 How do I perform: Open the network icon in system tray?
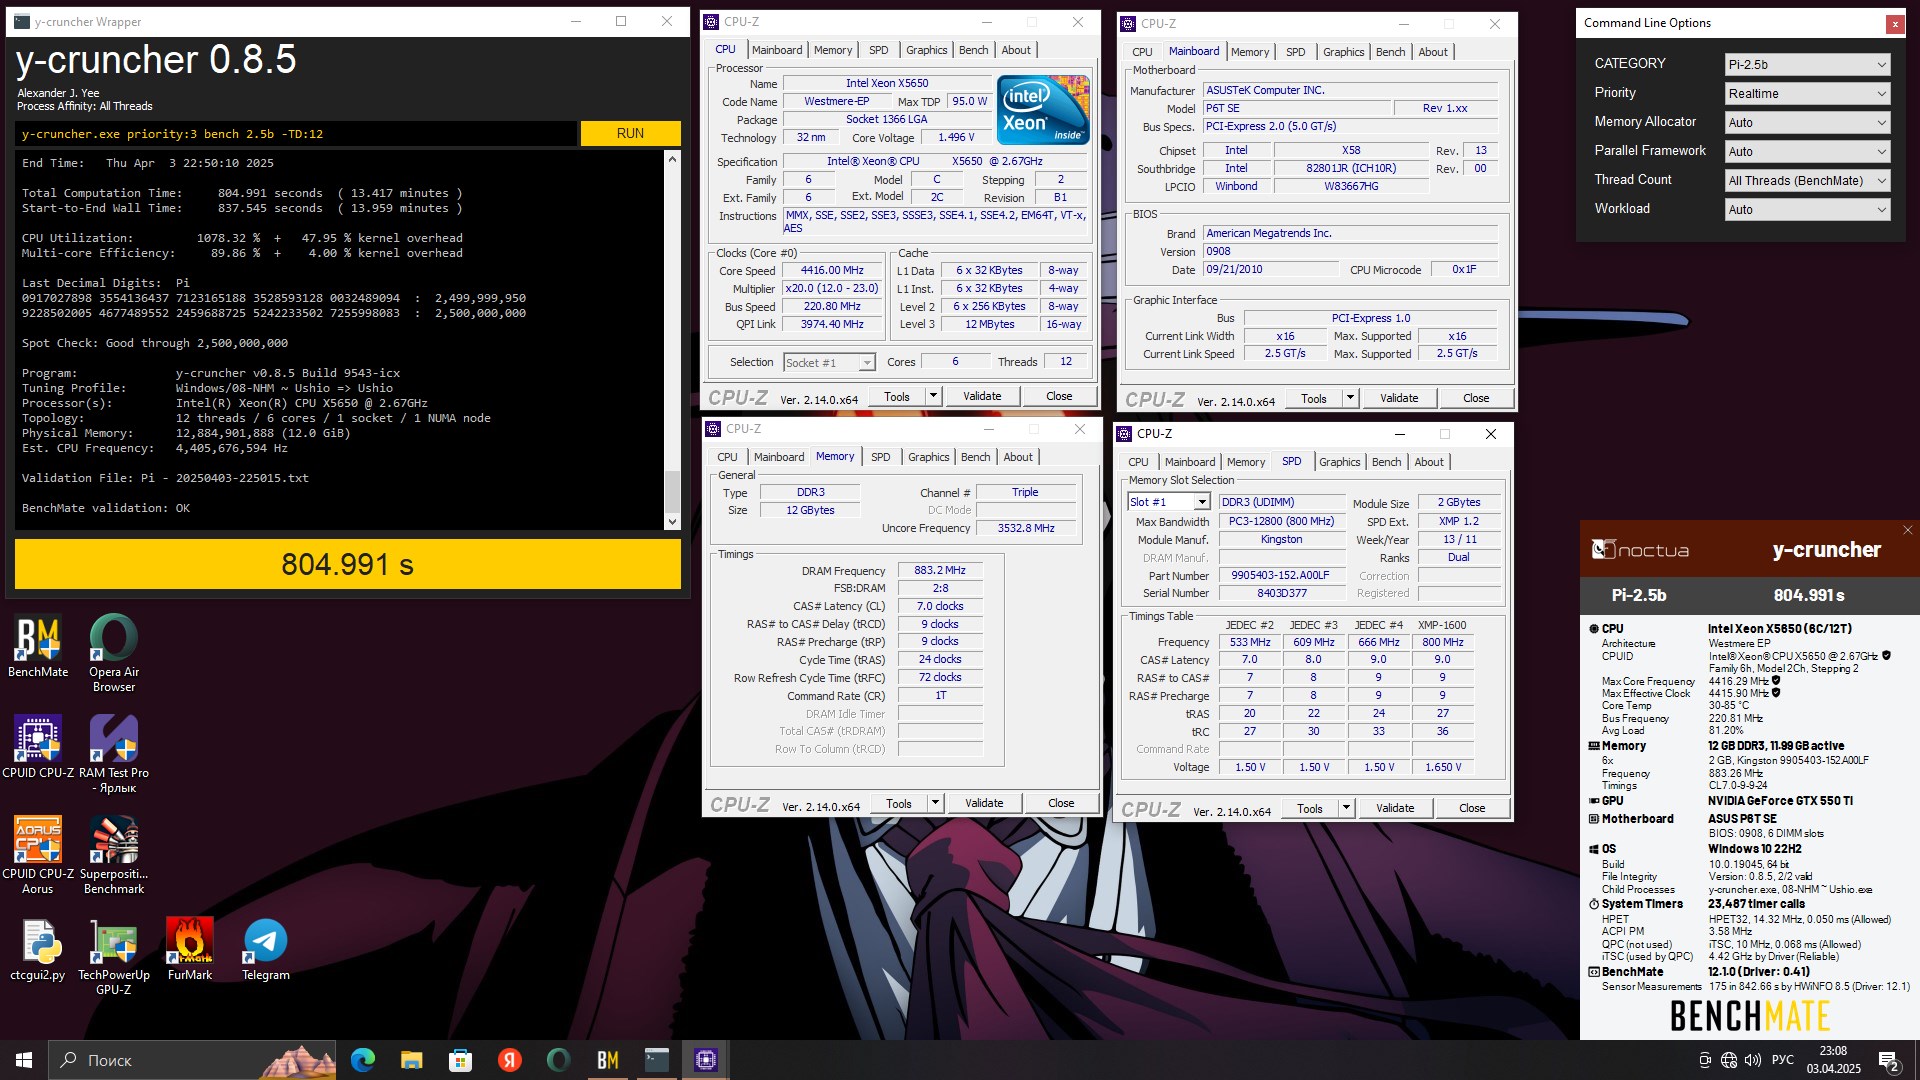click(1729, 1060)
